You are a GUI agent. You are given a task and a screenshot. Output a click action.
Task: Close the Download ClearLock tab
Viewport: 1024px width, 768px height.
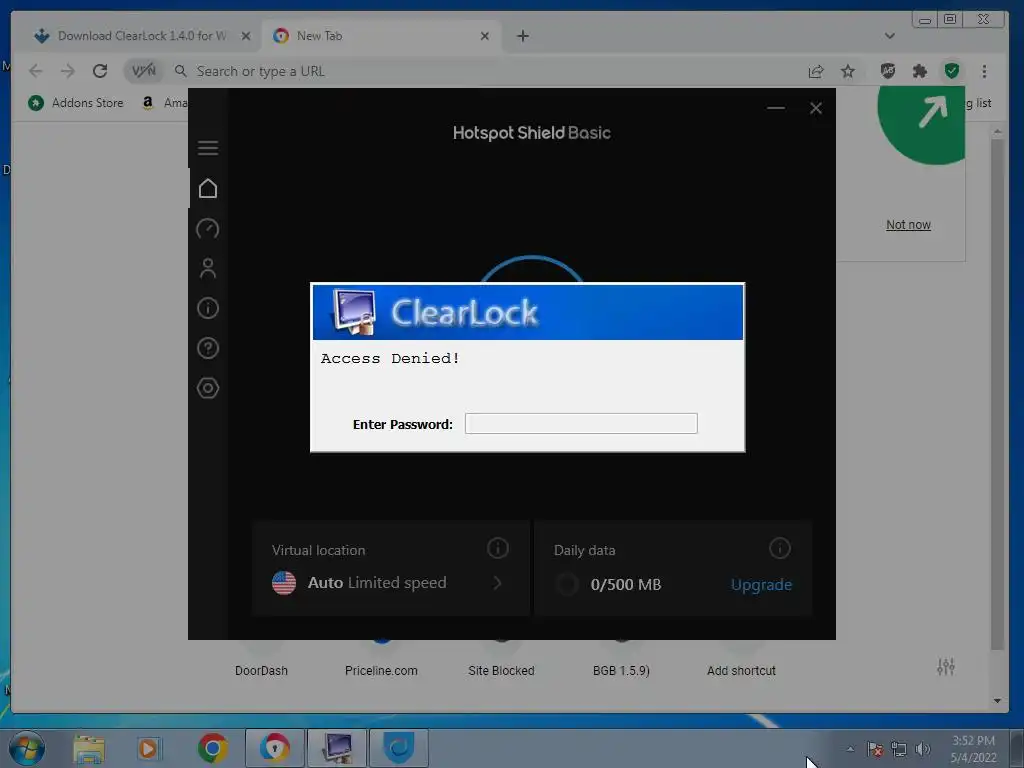click(x=246, y=36)
